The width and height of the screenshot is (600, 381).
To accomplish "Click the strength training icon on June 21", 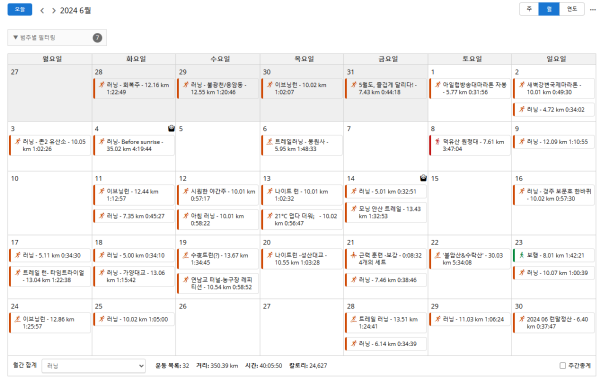I will [x=353, y=255].
